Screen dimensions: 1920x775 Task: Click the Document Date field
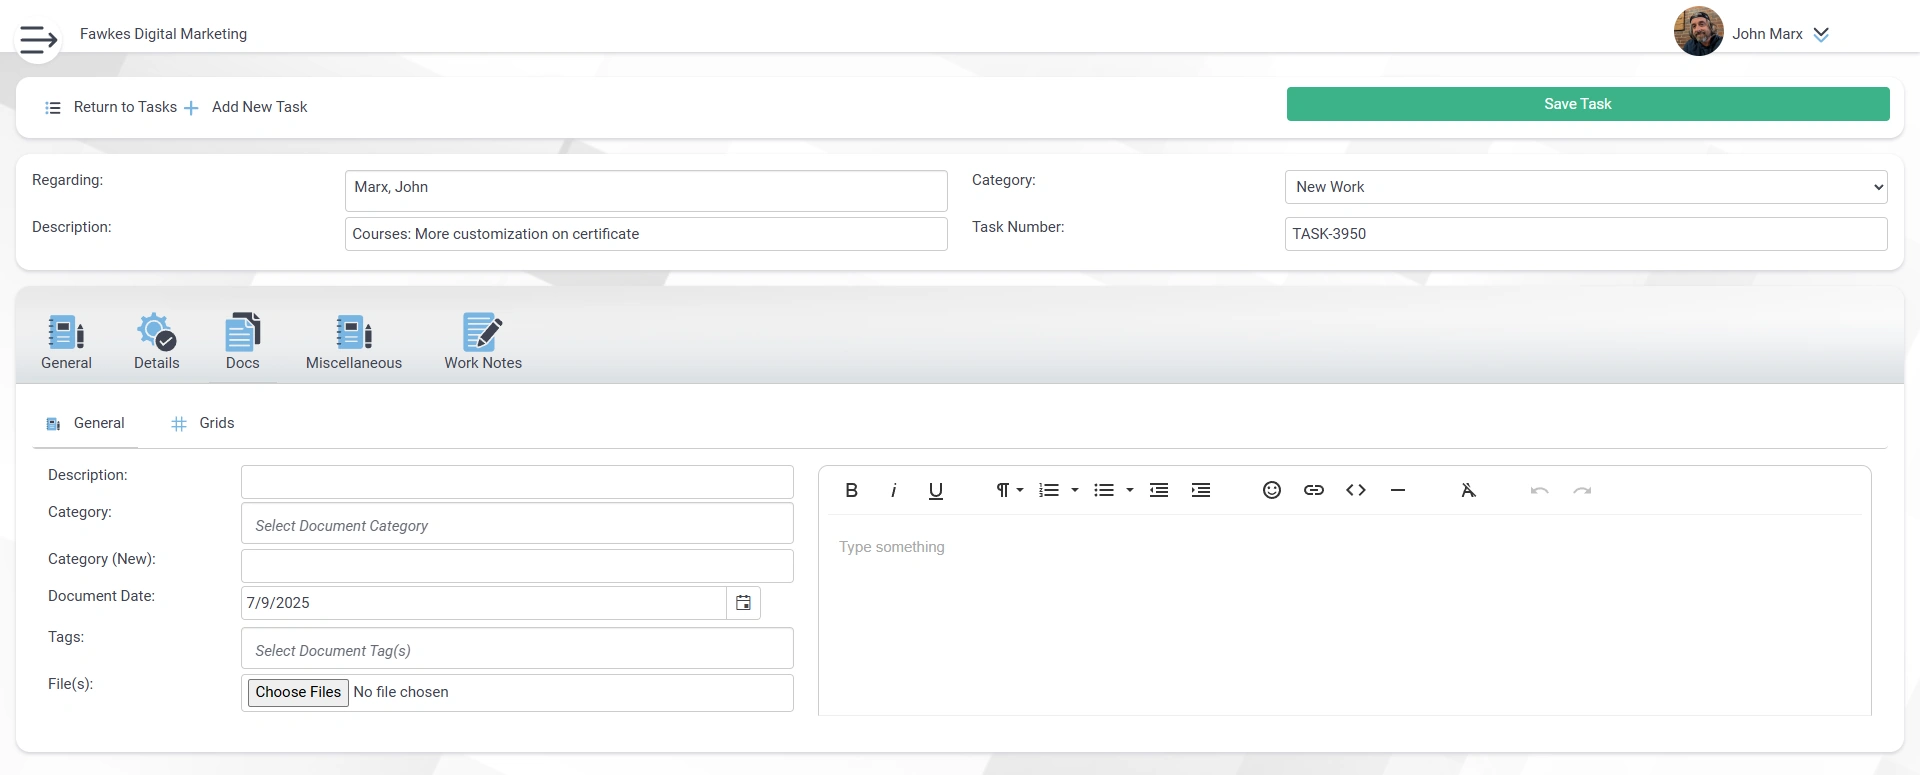point(484,603)
